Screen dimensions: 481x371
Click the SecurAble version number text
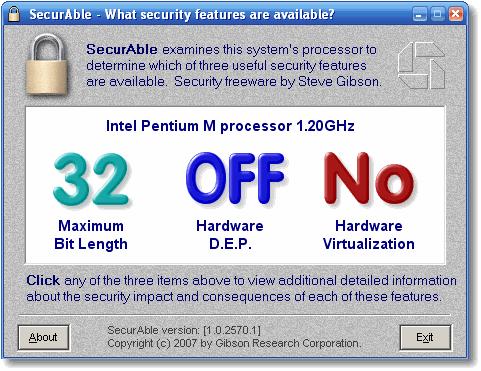184,330
